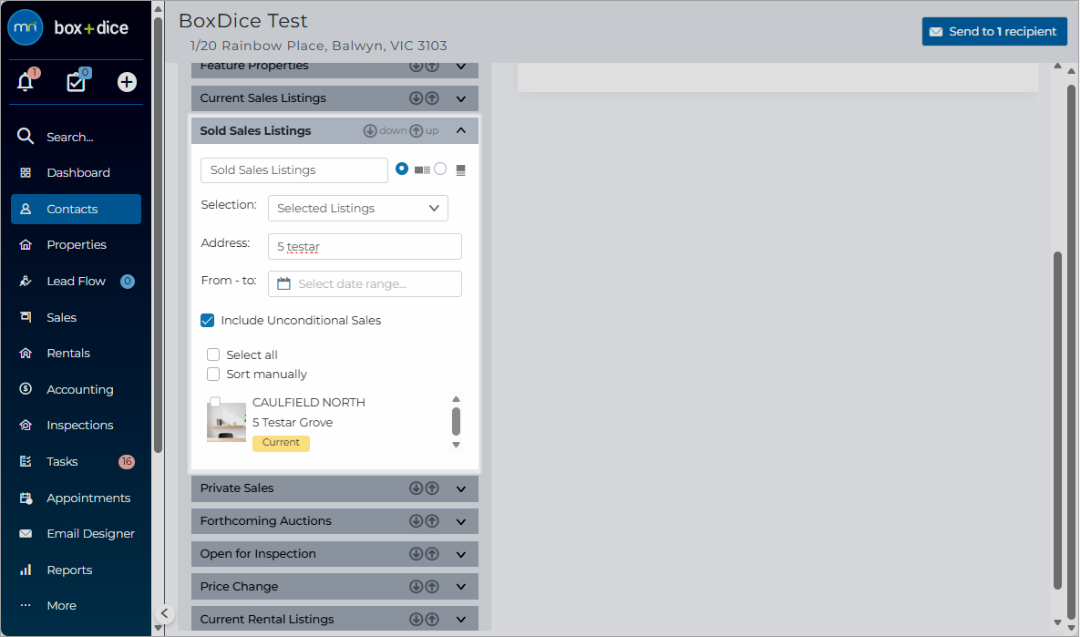Check the Select all checkbox

[x=214, y=355]
